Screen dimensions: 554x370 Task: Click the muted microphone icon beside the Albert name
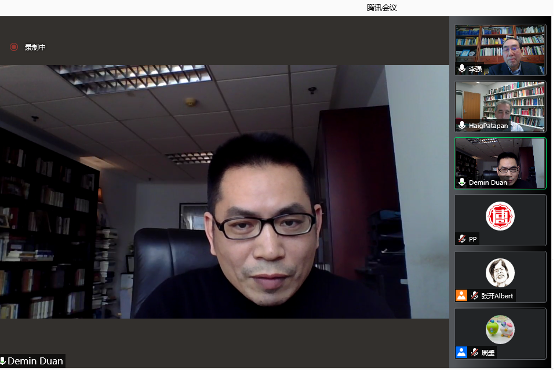[475, 295]
